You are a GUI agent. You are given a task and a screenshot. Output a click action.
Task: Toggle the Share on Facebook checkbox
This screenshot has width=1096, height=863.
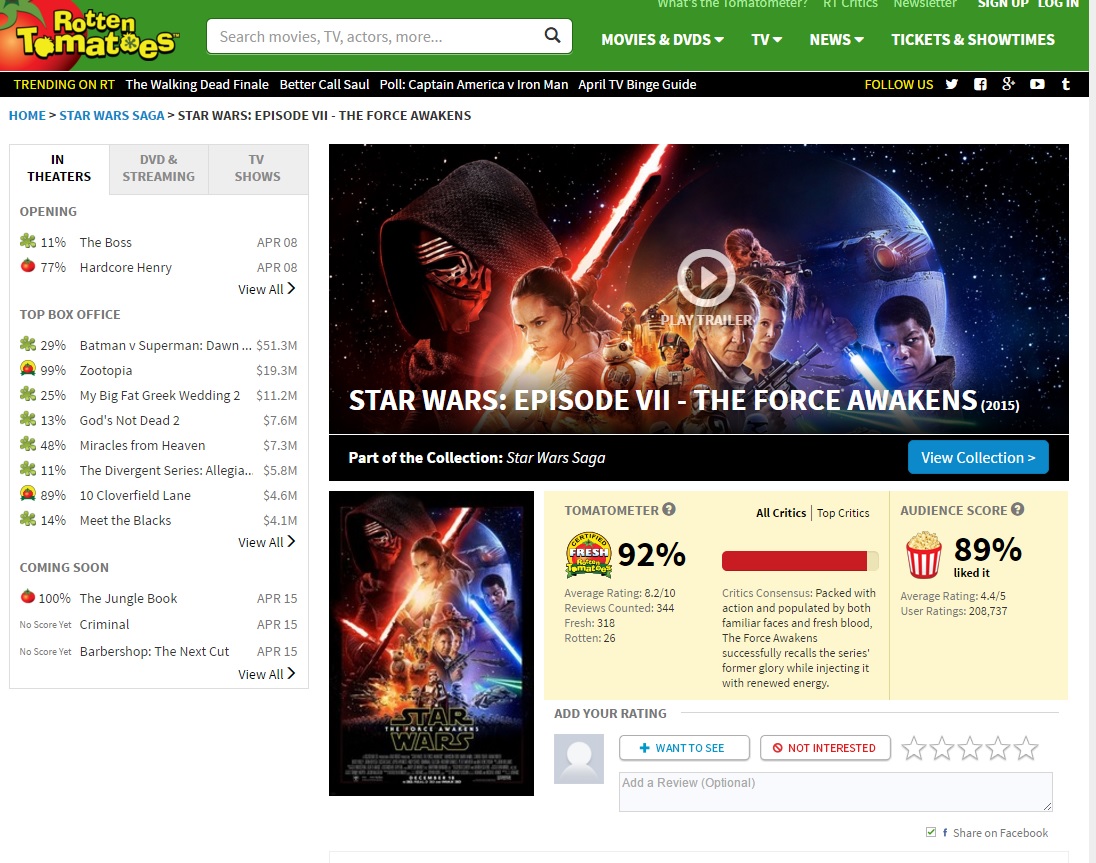coord(930,832)
